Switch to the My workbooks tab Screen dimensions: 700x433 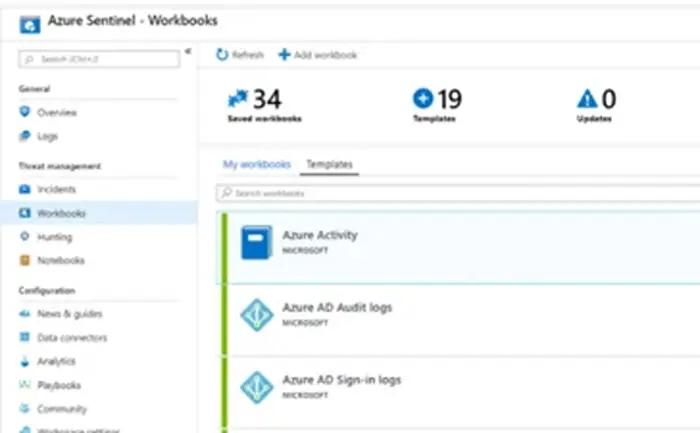tap(257, 164)
